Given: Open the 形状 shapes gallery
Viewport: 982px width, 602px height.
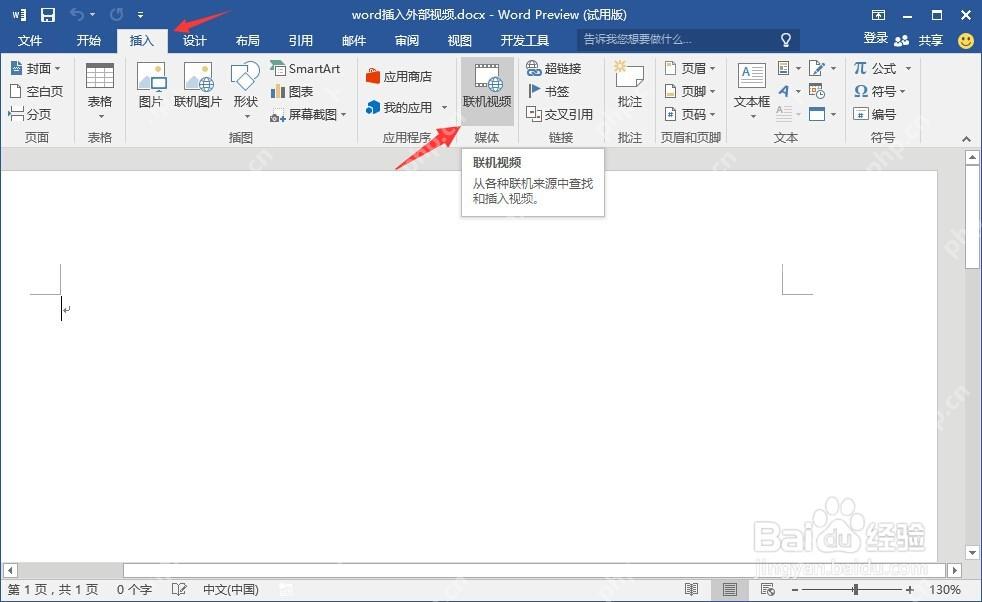Looking at the screenshot, I should tap(246, 91).
